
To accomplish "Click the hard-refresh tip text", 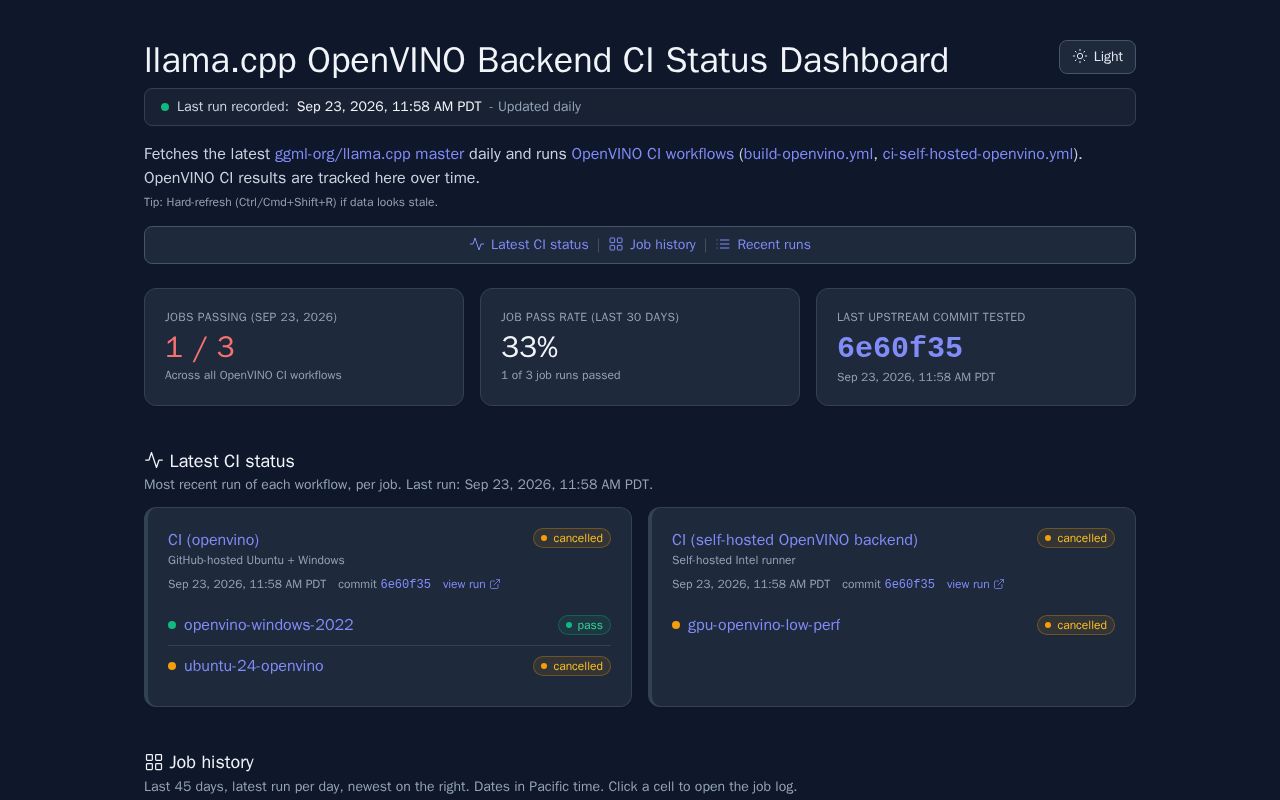I will tap(291, 202).
